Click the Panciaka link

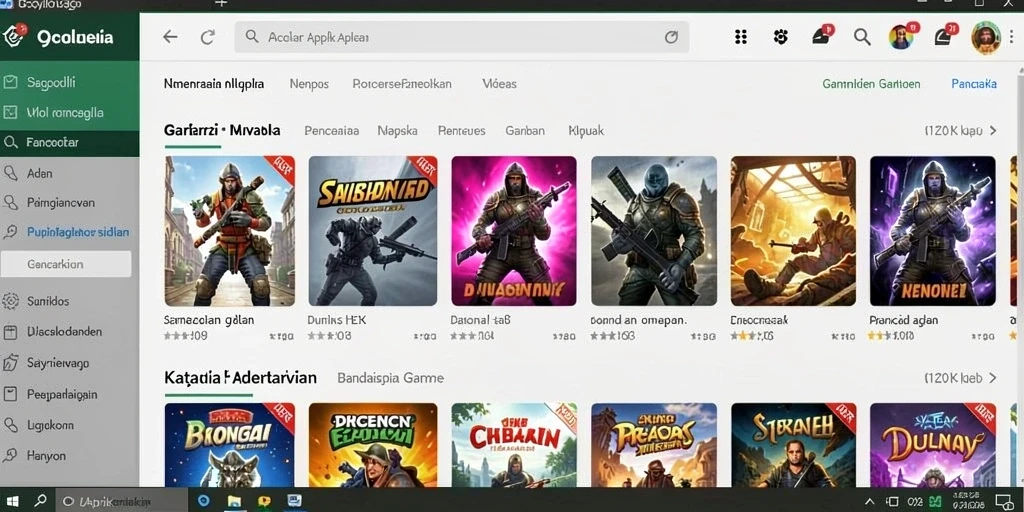click(x=974, y=84)
